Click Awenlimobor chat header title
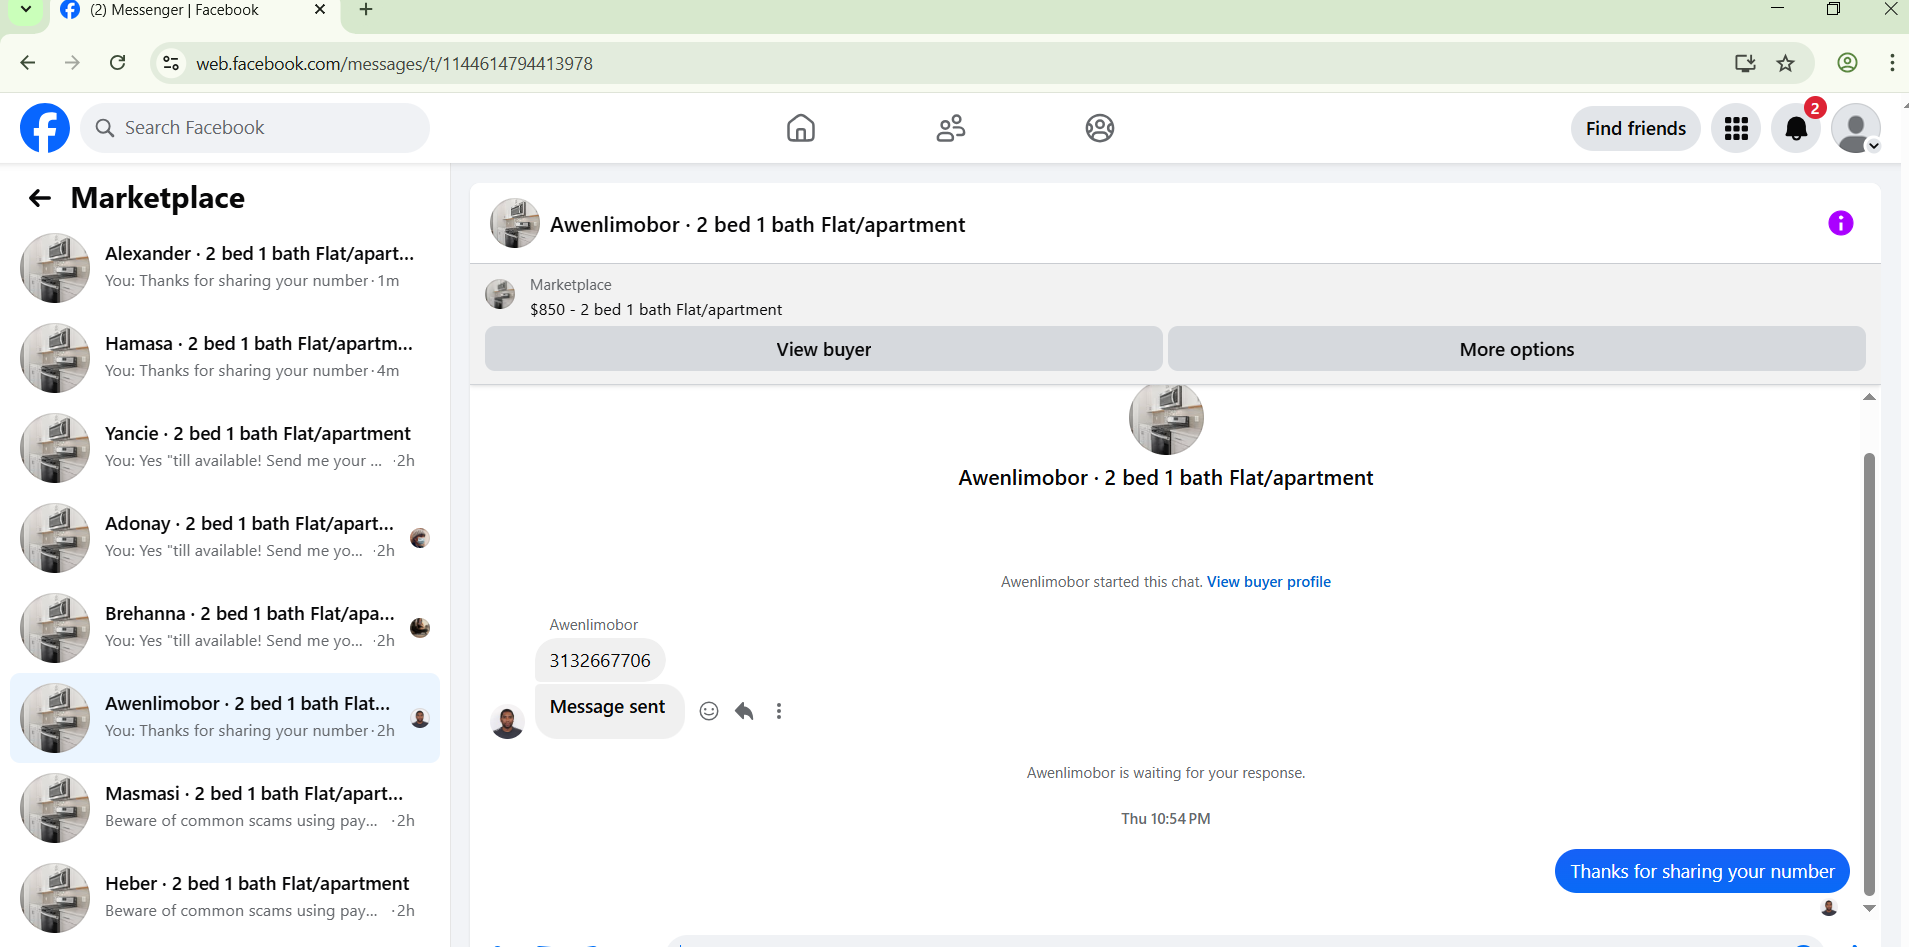 pyautogui.click(x=757, y=224)
